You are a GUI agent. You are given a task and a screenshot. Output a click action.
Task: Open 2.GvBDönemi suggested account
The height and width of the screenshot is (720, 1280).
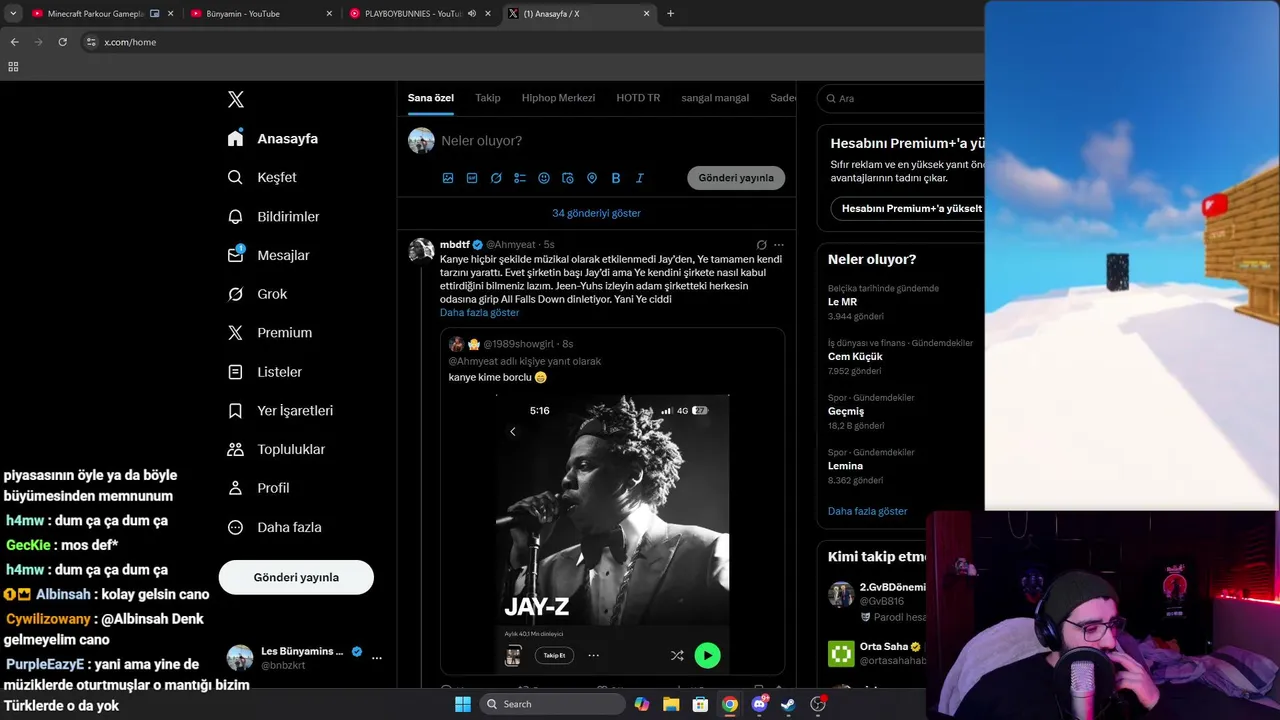(893, 587)
